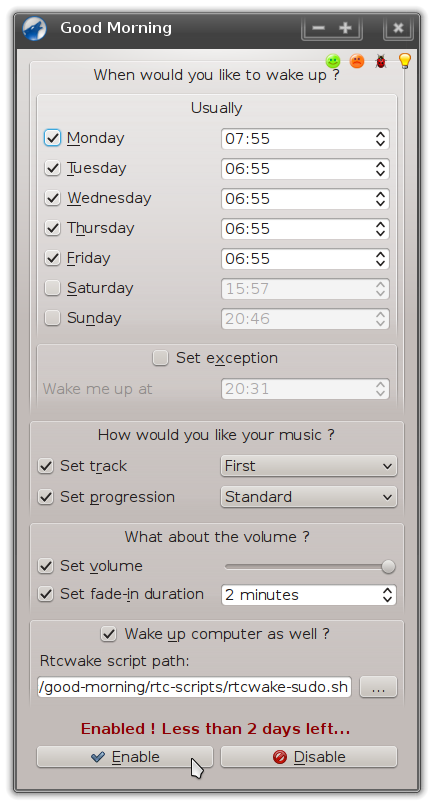The width and height of the screenshot is (434, 806).
Task: Toggle the Set track checkbox
Action: coord(46,466)
